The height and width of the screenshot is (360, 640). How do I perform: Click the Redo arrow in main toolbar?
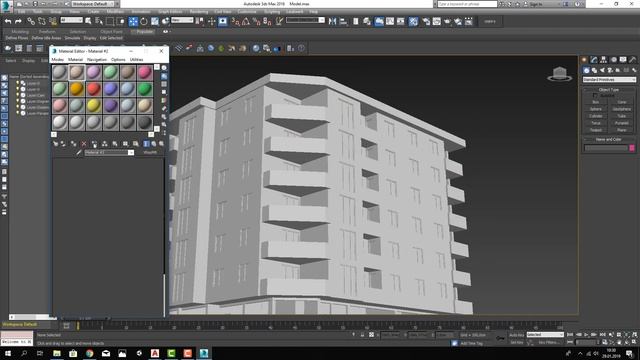pyautogui.click(x=18, y=21)
